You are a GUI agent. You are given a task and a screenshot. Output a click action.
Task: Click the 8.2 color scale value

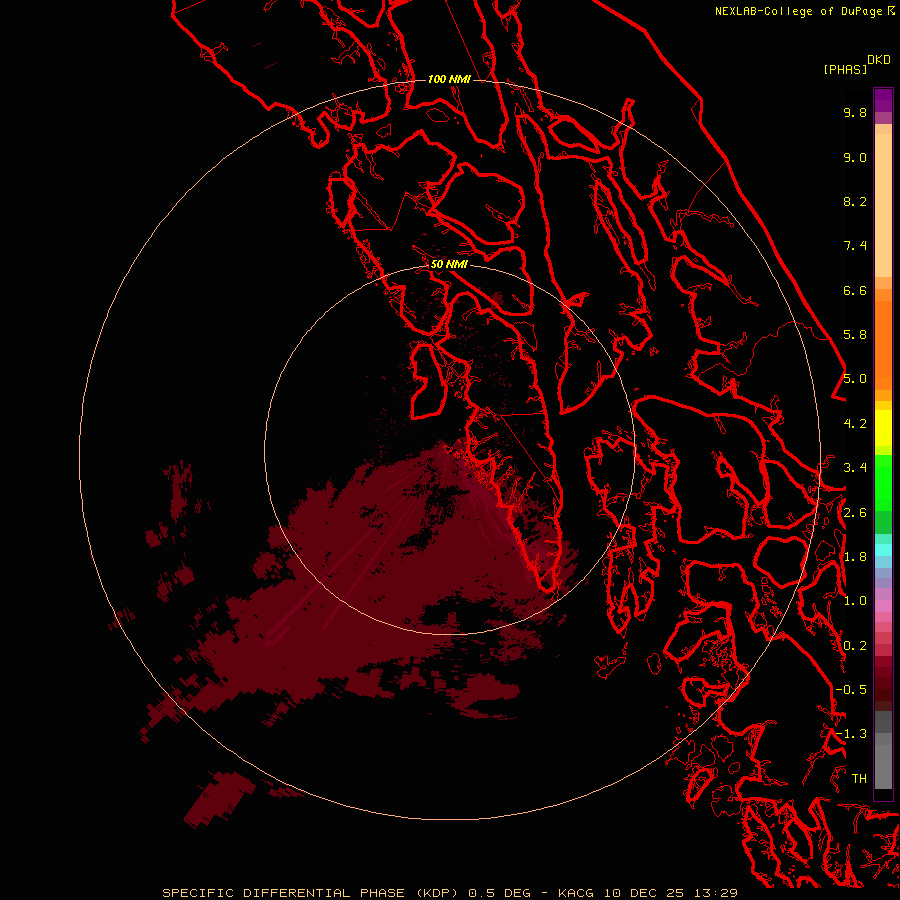[x=855, y=201]
